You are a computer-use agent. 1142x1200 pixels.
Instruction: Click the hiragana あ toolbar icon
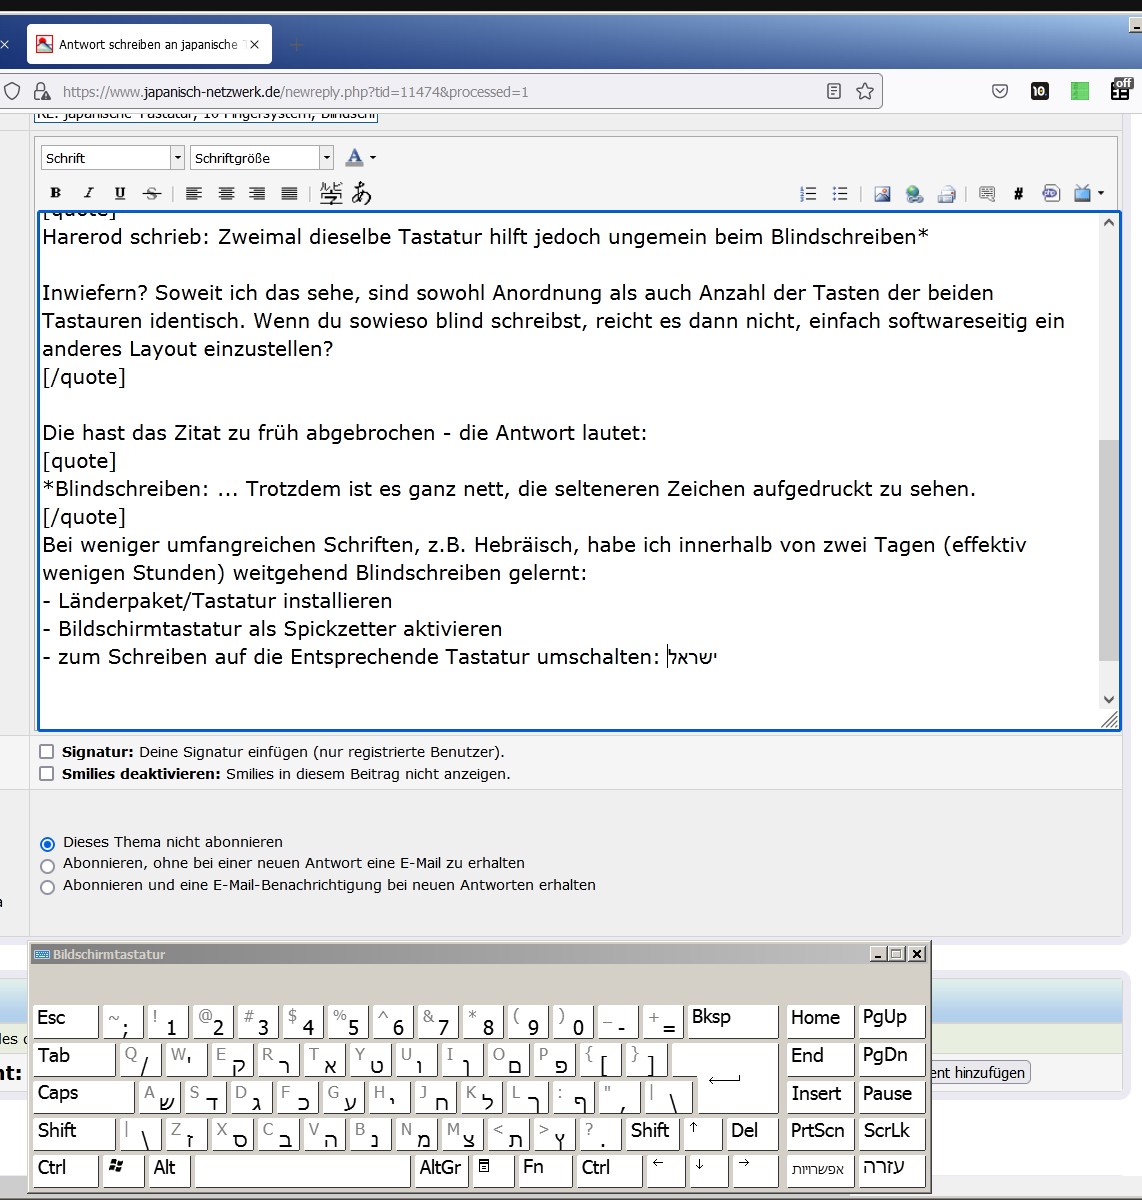pyautogui.click(x=361, y=193)
